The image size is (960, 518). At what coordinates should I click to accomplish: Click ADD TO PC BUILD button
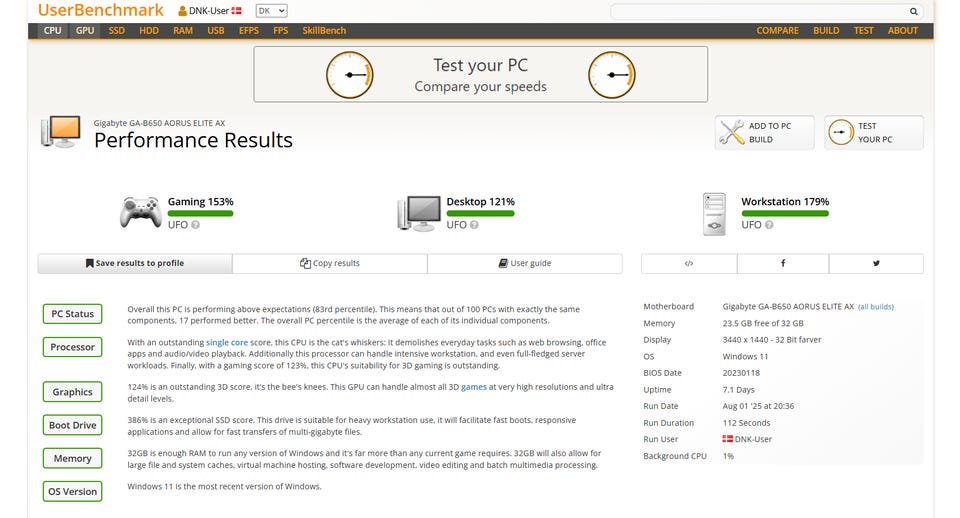pos(764,132)
